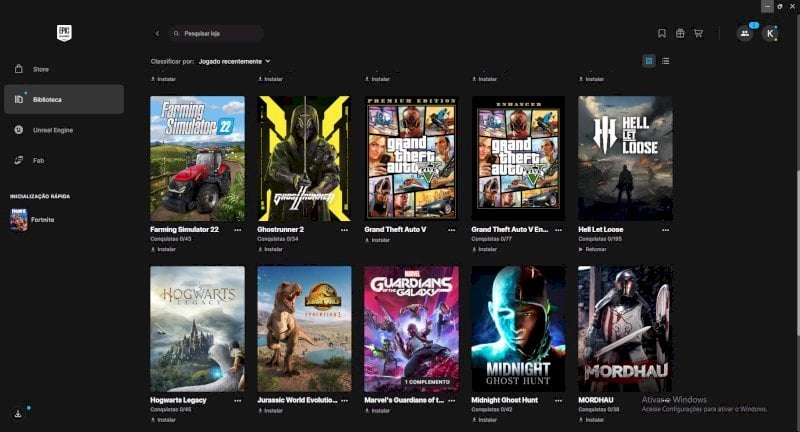The height and width of the screenshot is (432, 800).
Task: Install Grand Theft Auto V
Action: pos(378,240)
